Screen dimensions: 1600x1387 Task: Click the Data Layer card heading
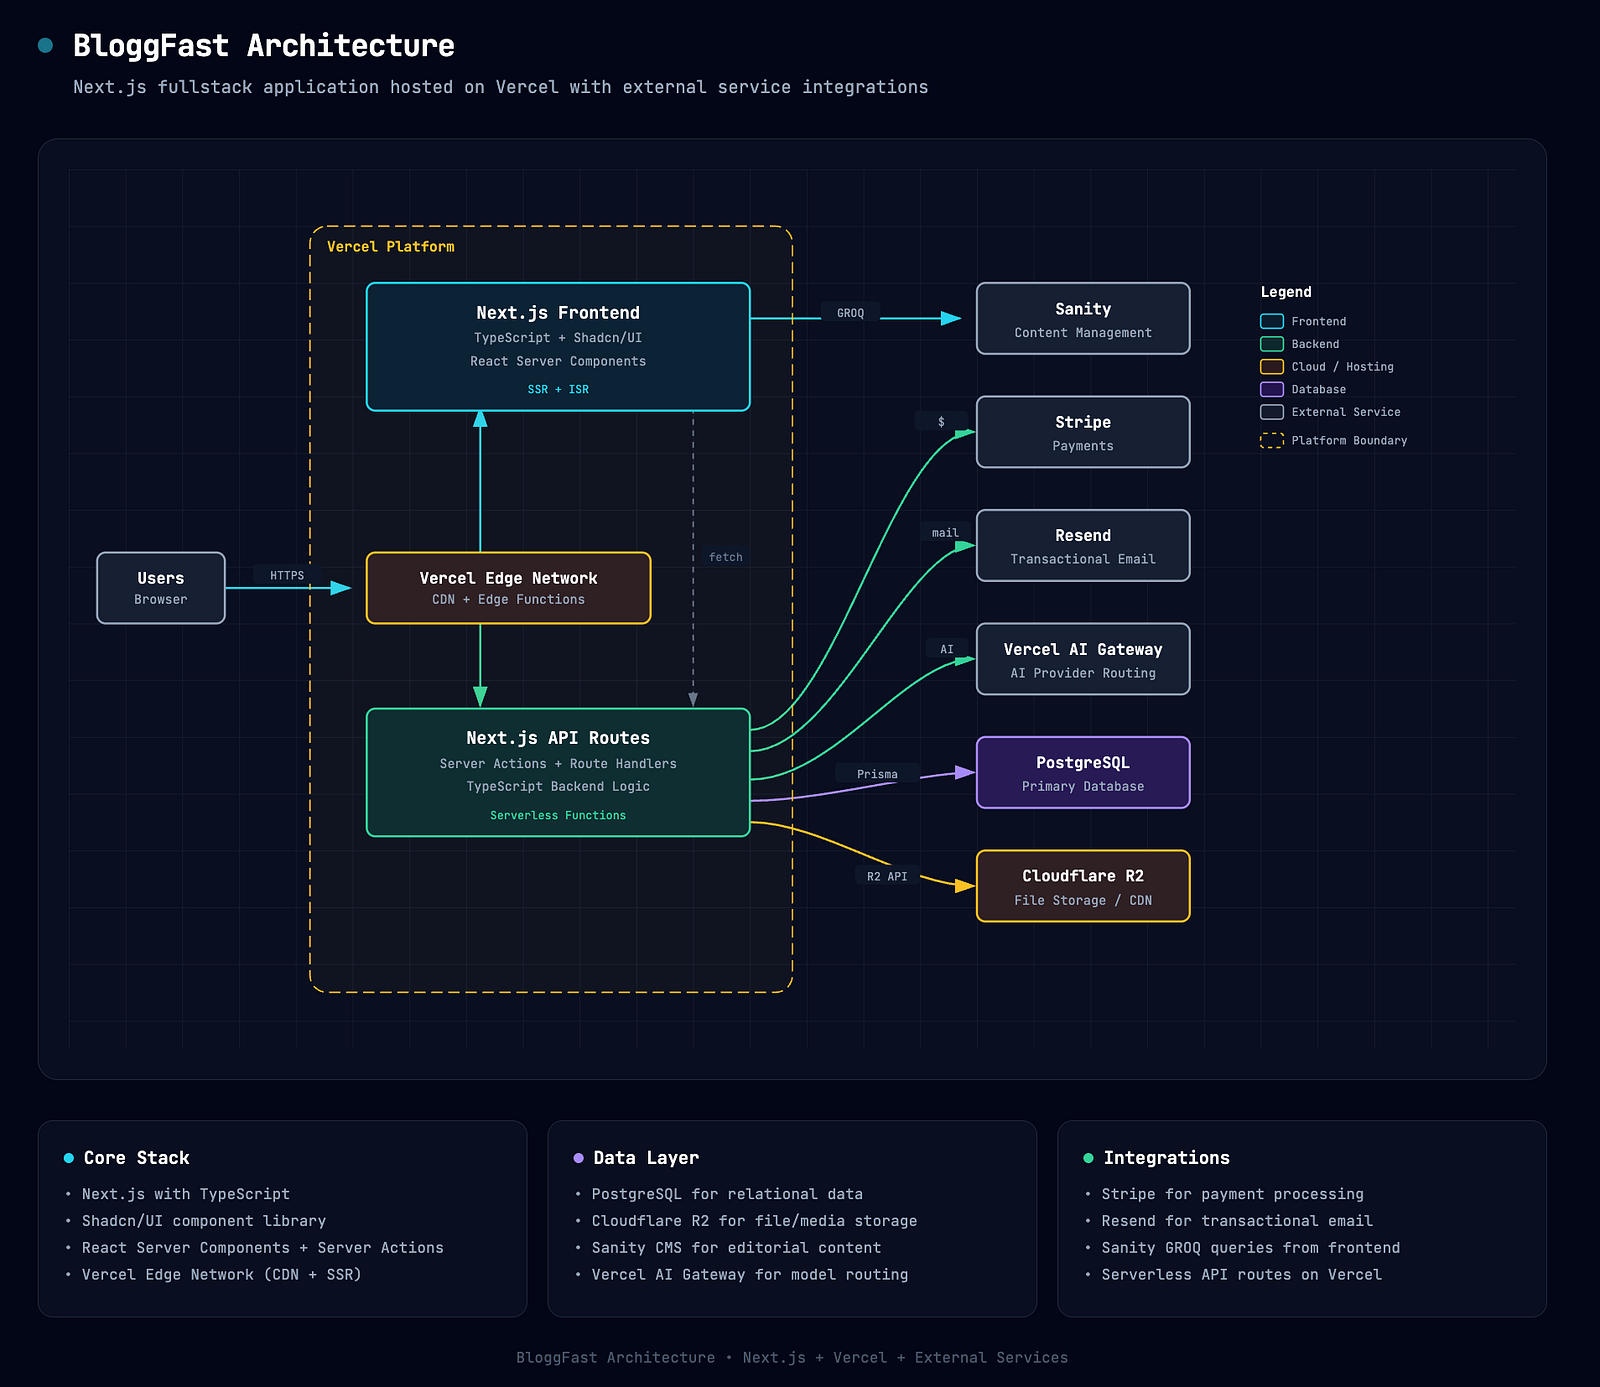pyautogui.click(x=646, y=1158)
